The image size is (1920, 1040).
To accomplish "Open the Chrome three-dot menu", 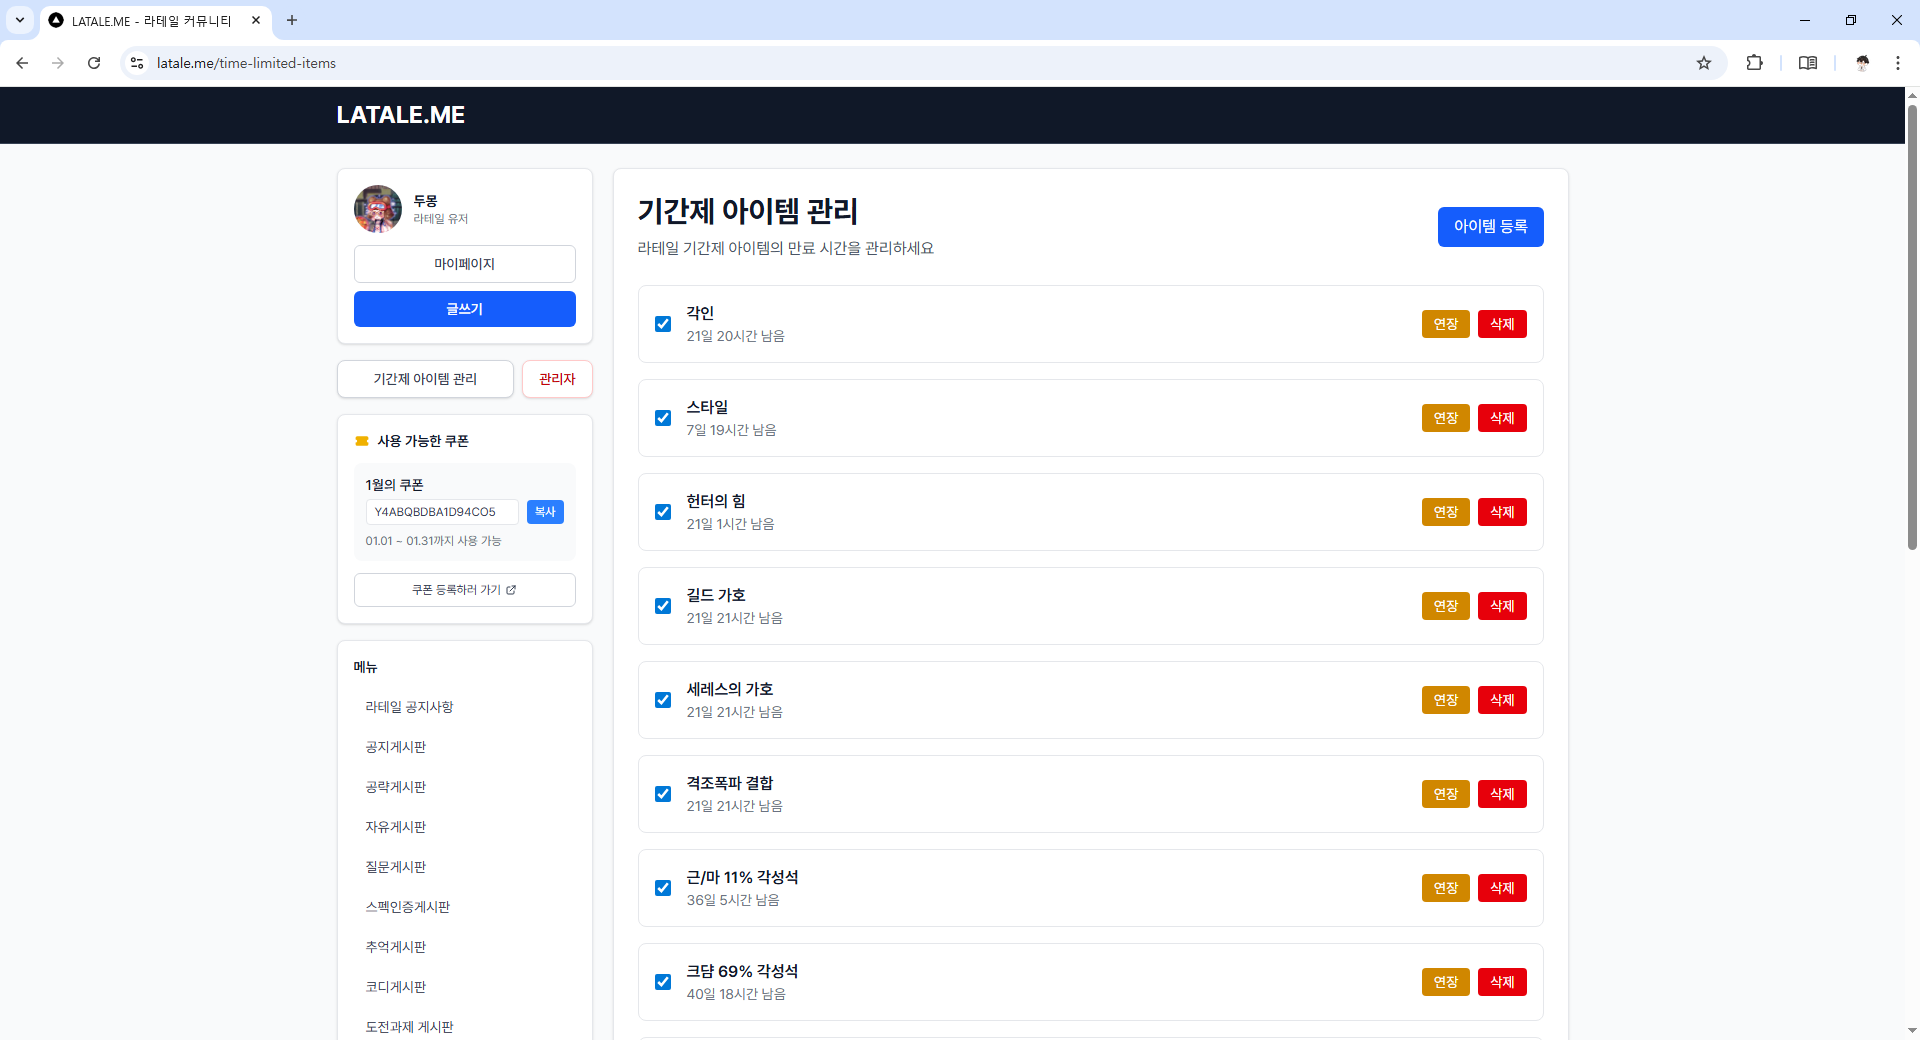I will click(x=1897, y=63).
